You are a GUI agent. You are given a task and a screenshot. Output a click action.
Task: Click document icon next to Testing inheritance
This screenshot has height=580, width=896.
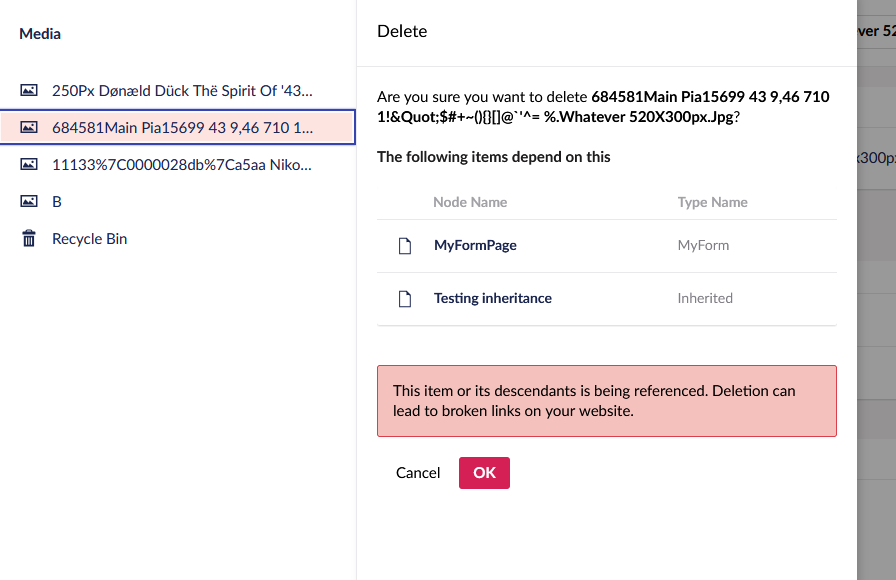405,299
